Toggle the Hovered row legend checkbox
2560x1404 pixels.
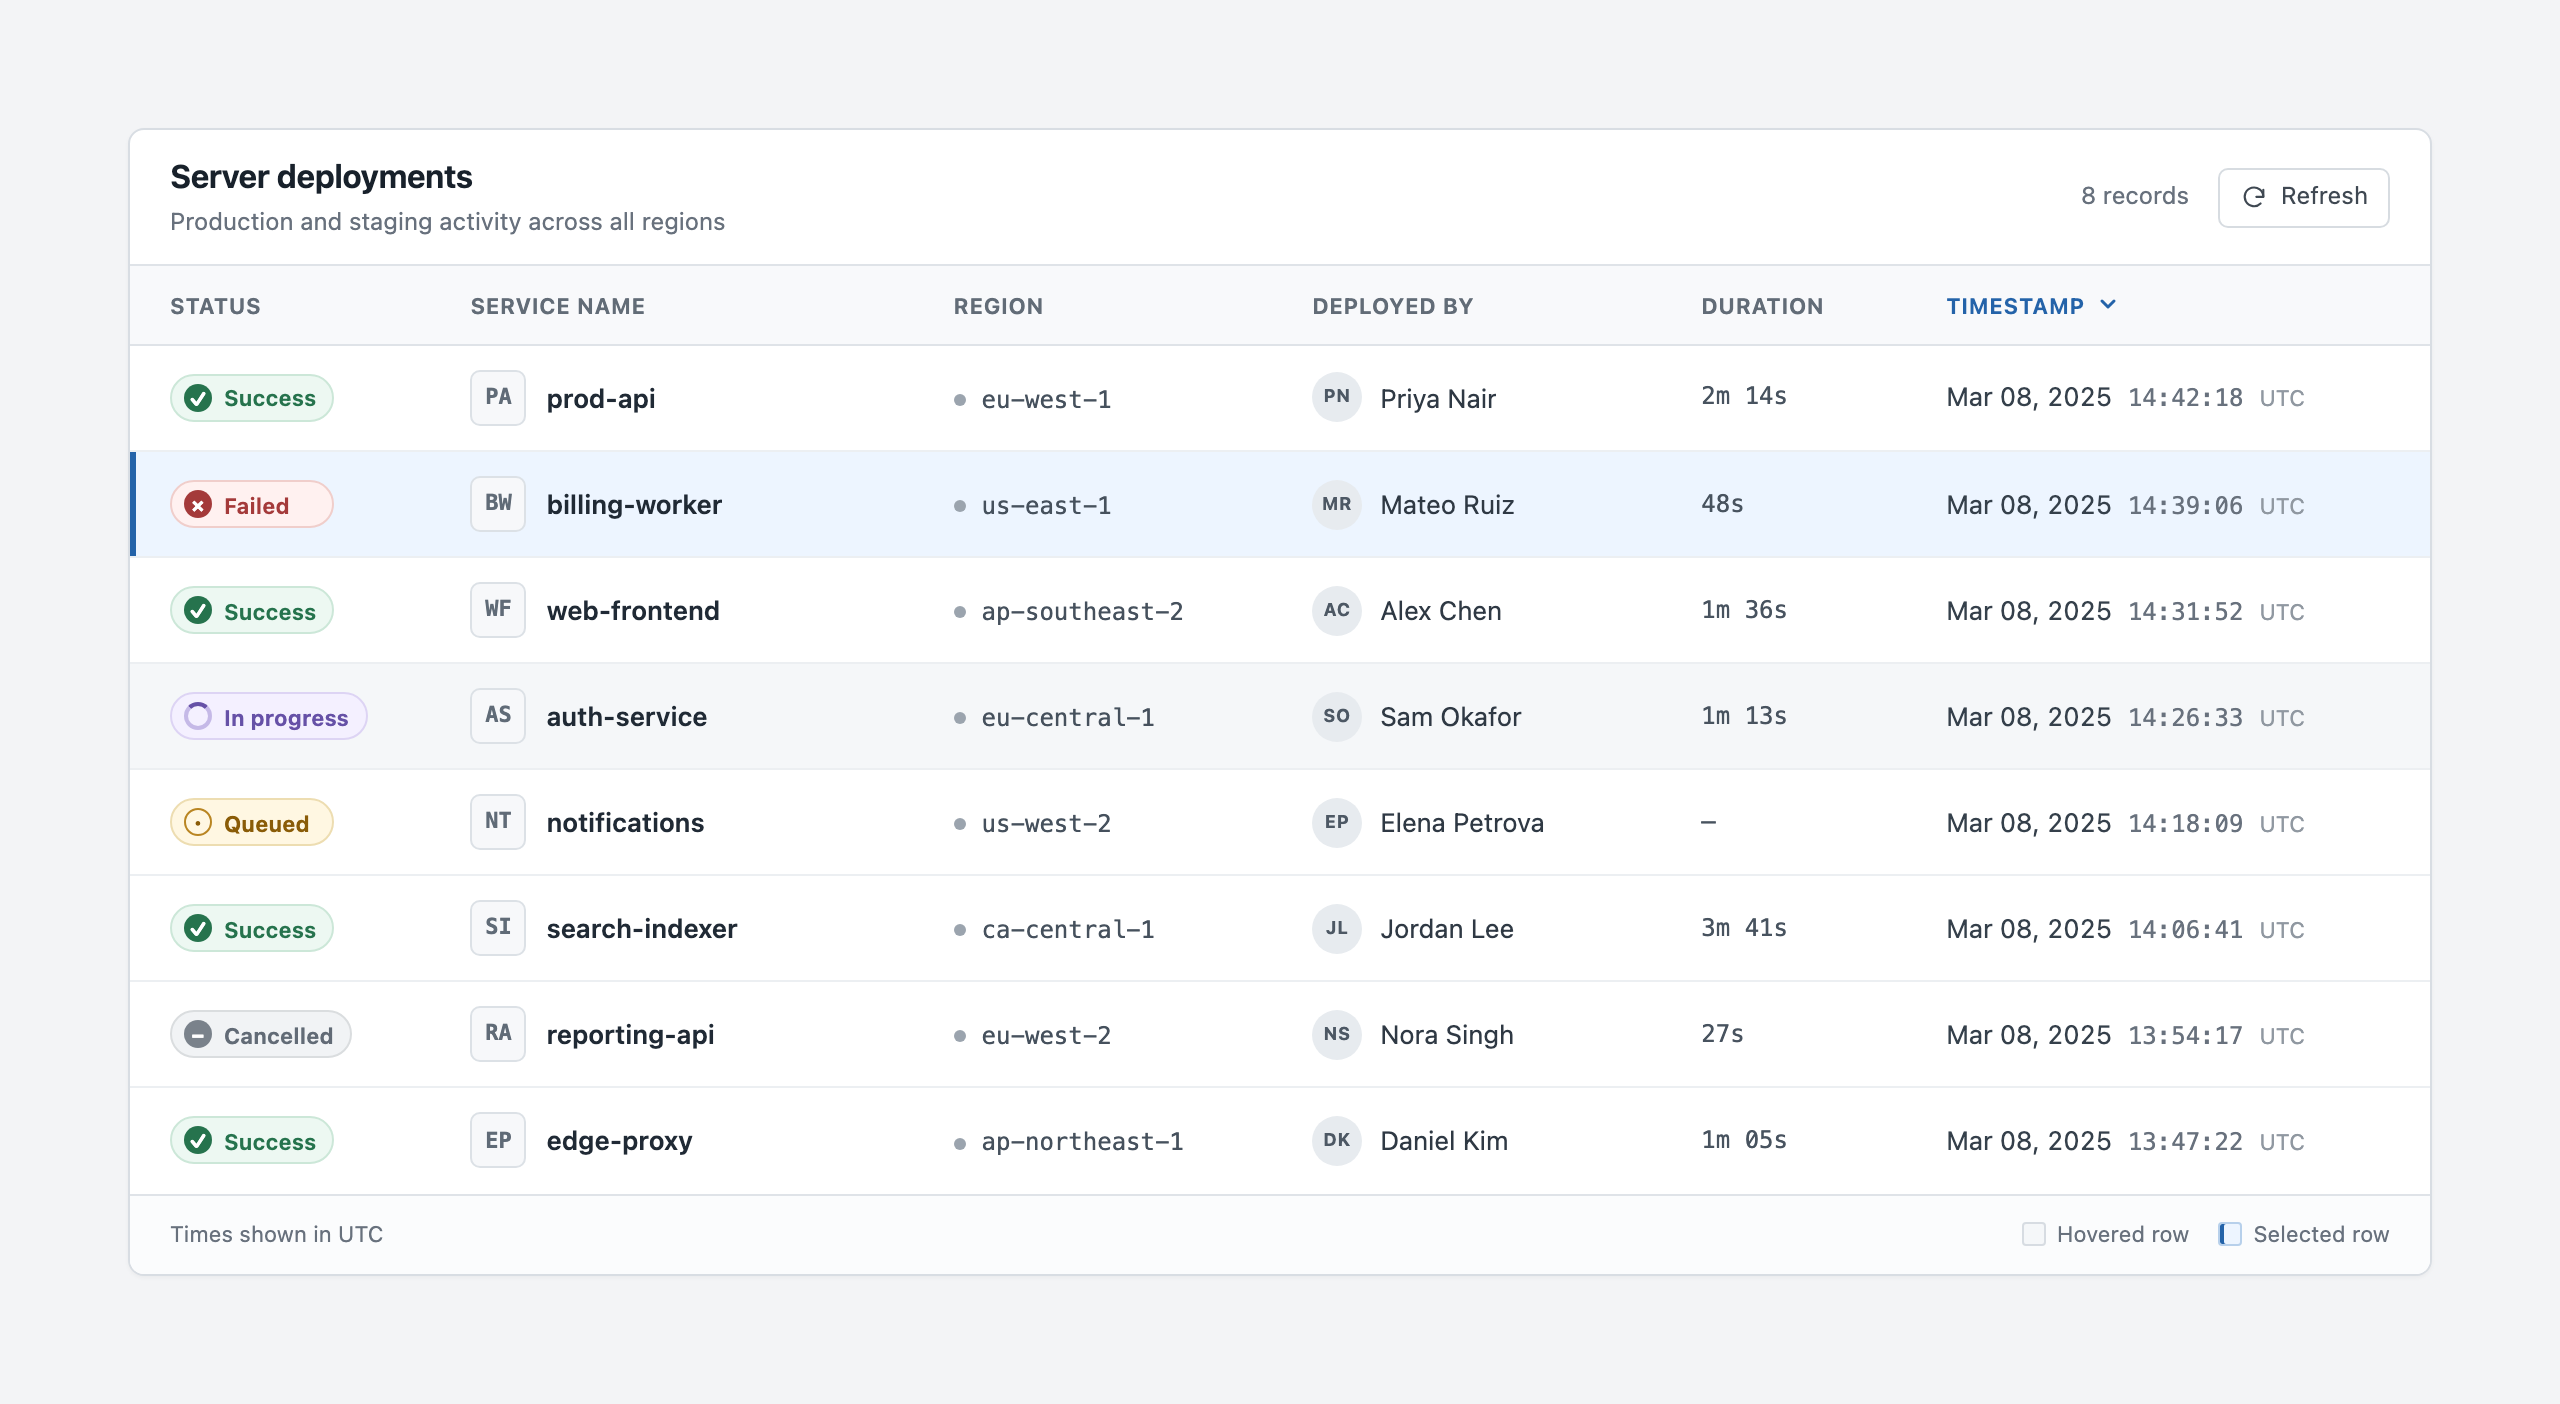pyautogui.click(x=2033, y=1234)
